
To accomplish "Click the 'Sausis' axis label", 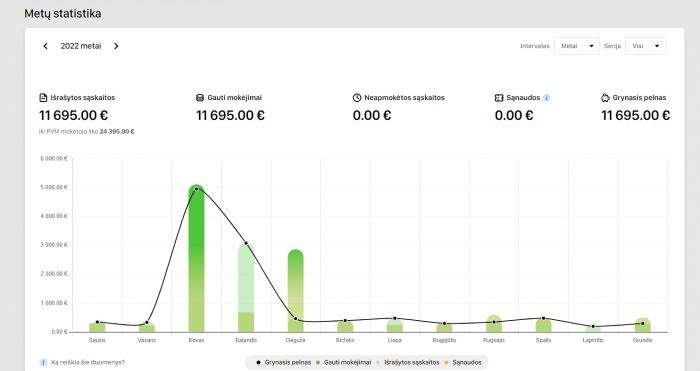I will click(x=97, y=340).
